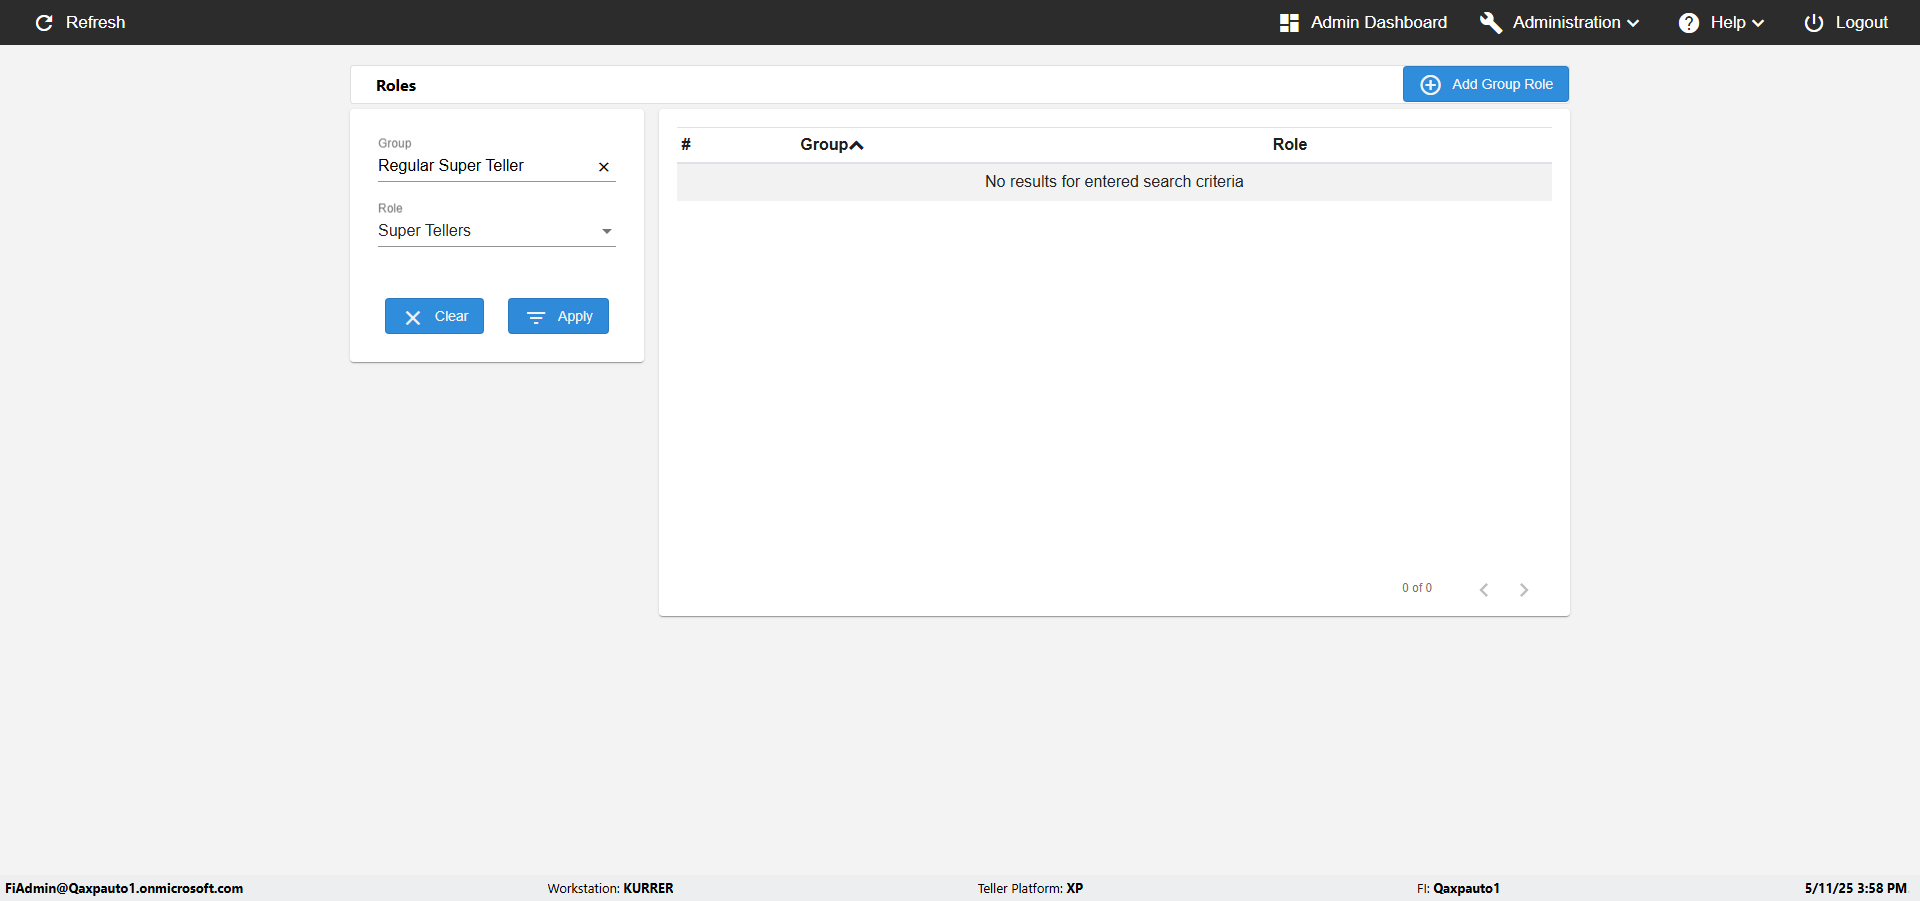Click the 'No results for entered search criteria' message
The image size is (1920, 901).
(x=1114, y=181)
